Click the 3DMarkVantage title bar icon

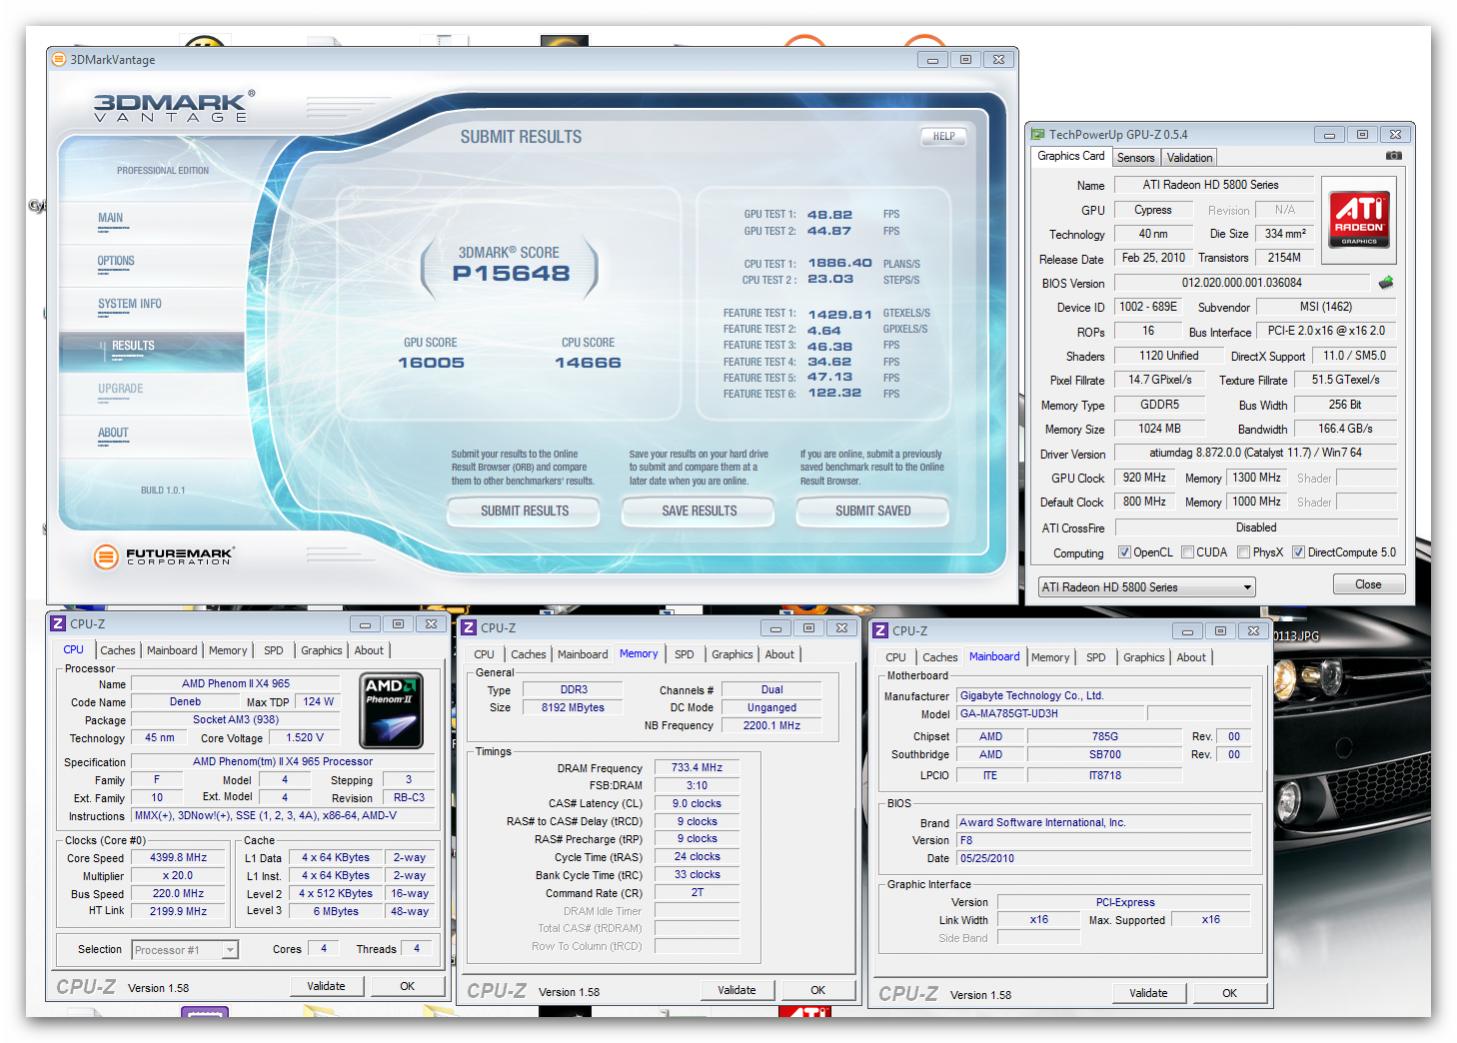[x=59, y=59]
